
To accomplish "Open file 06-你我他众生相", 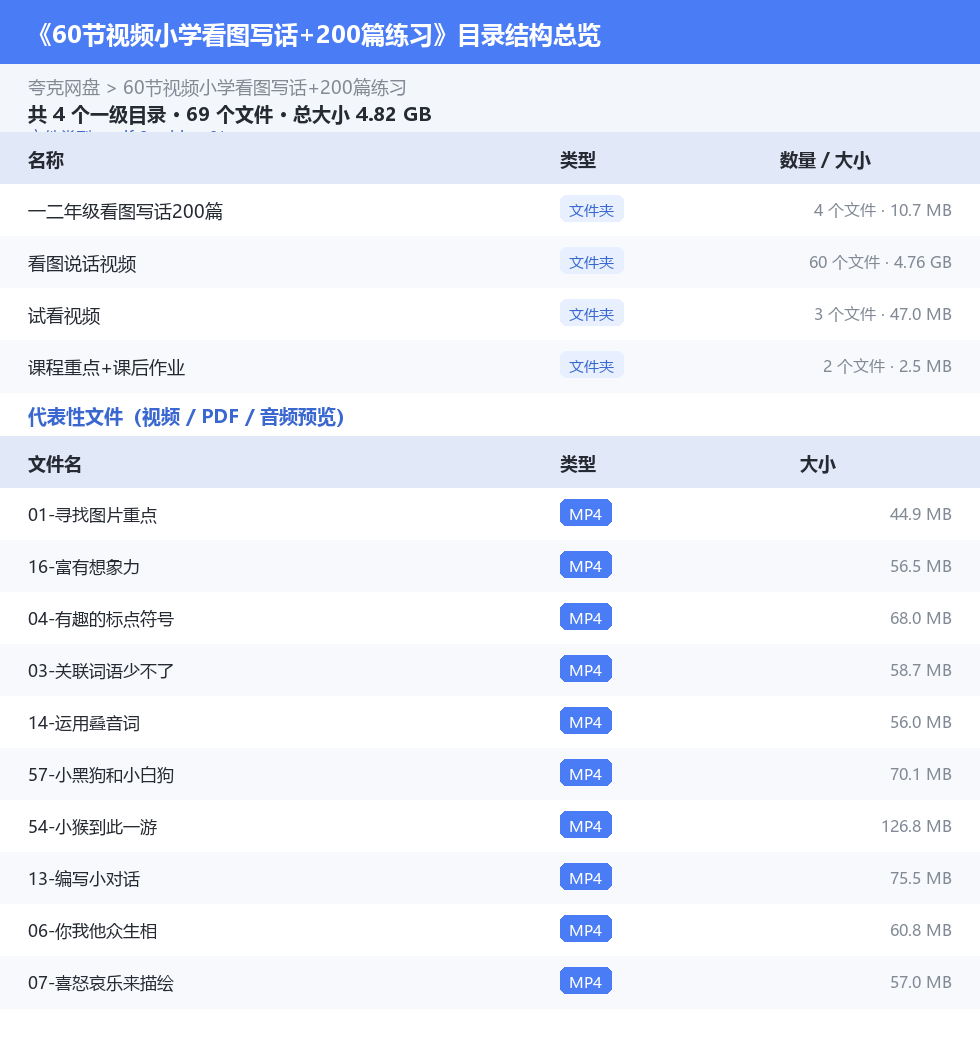I will 92,931.
